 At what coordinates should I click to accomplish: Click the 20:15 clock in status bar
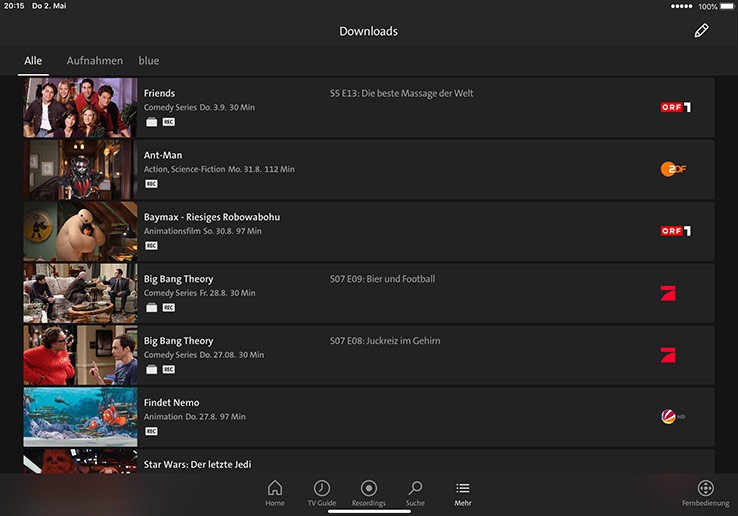click(14, 6)
